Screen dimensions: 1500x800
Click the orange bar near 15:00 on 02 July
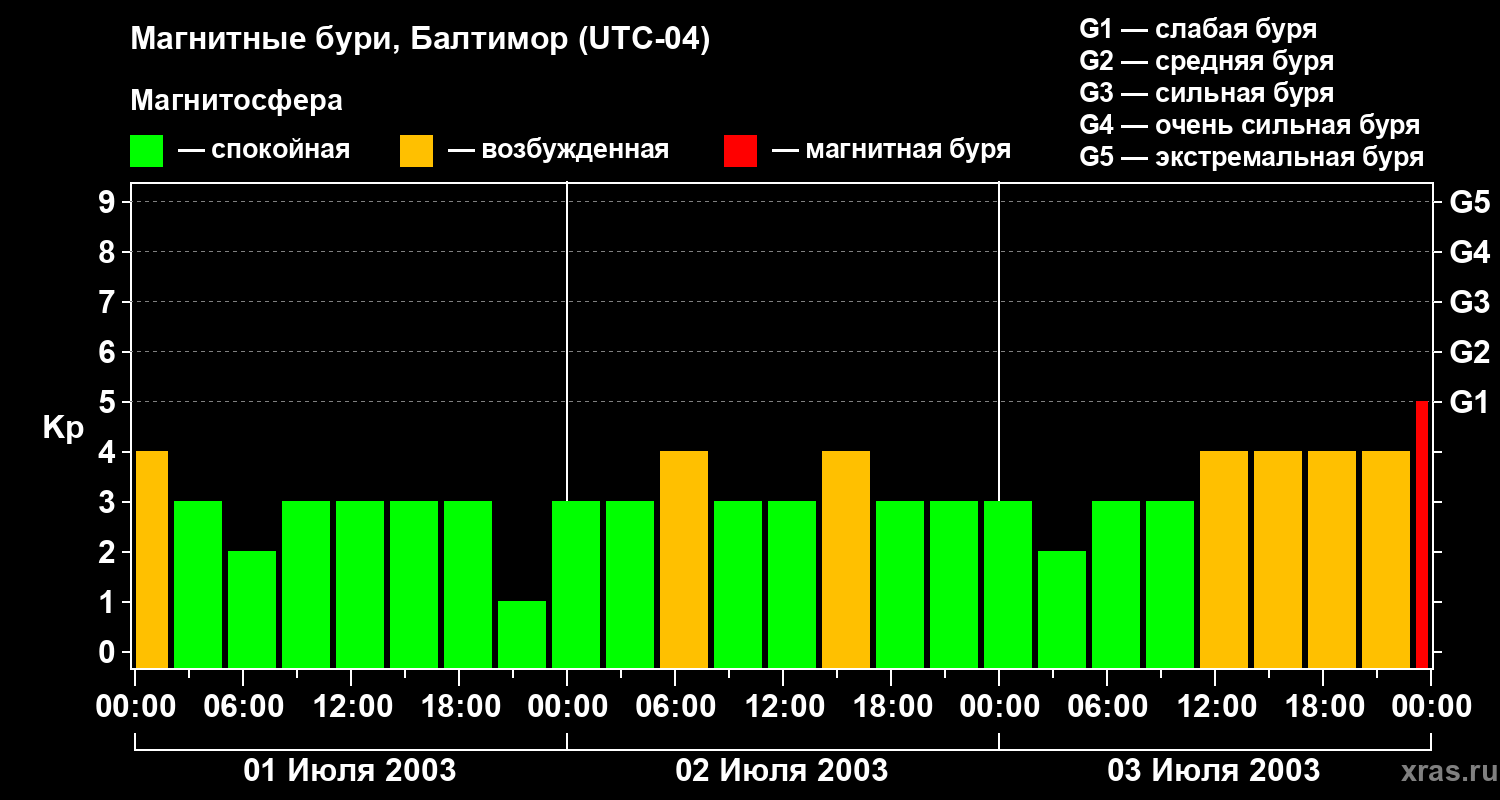click(x=846, y=559)
